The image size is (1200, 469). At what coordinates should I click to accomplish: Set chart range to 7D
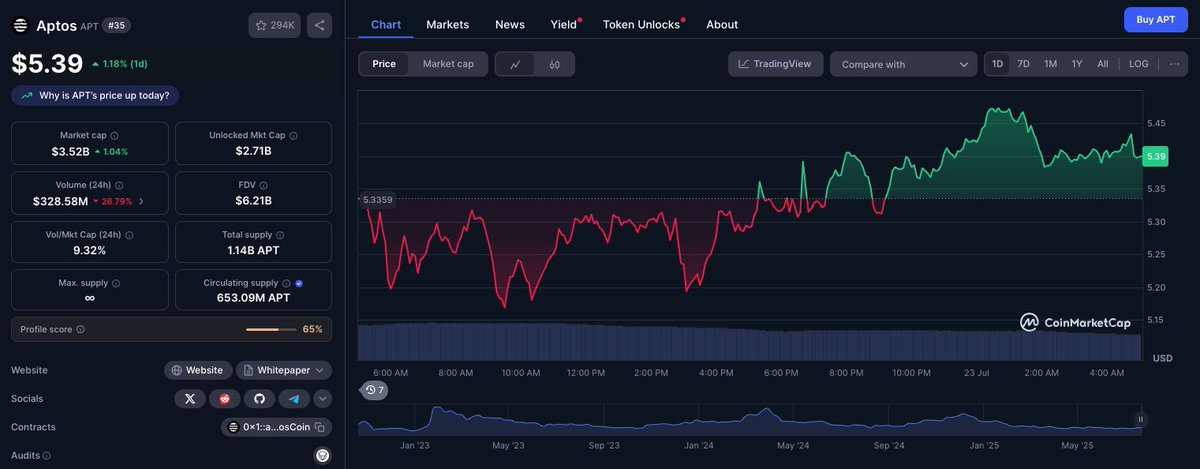(1024, 64)
